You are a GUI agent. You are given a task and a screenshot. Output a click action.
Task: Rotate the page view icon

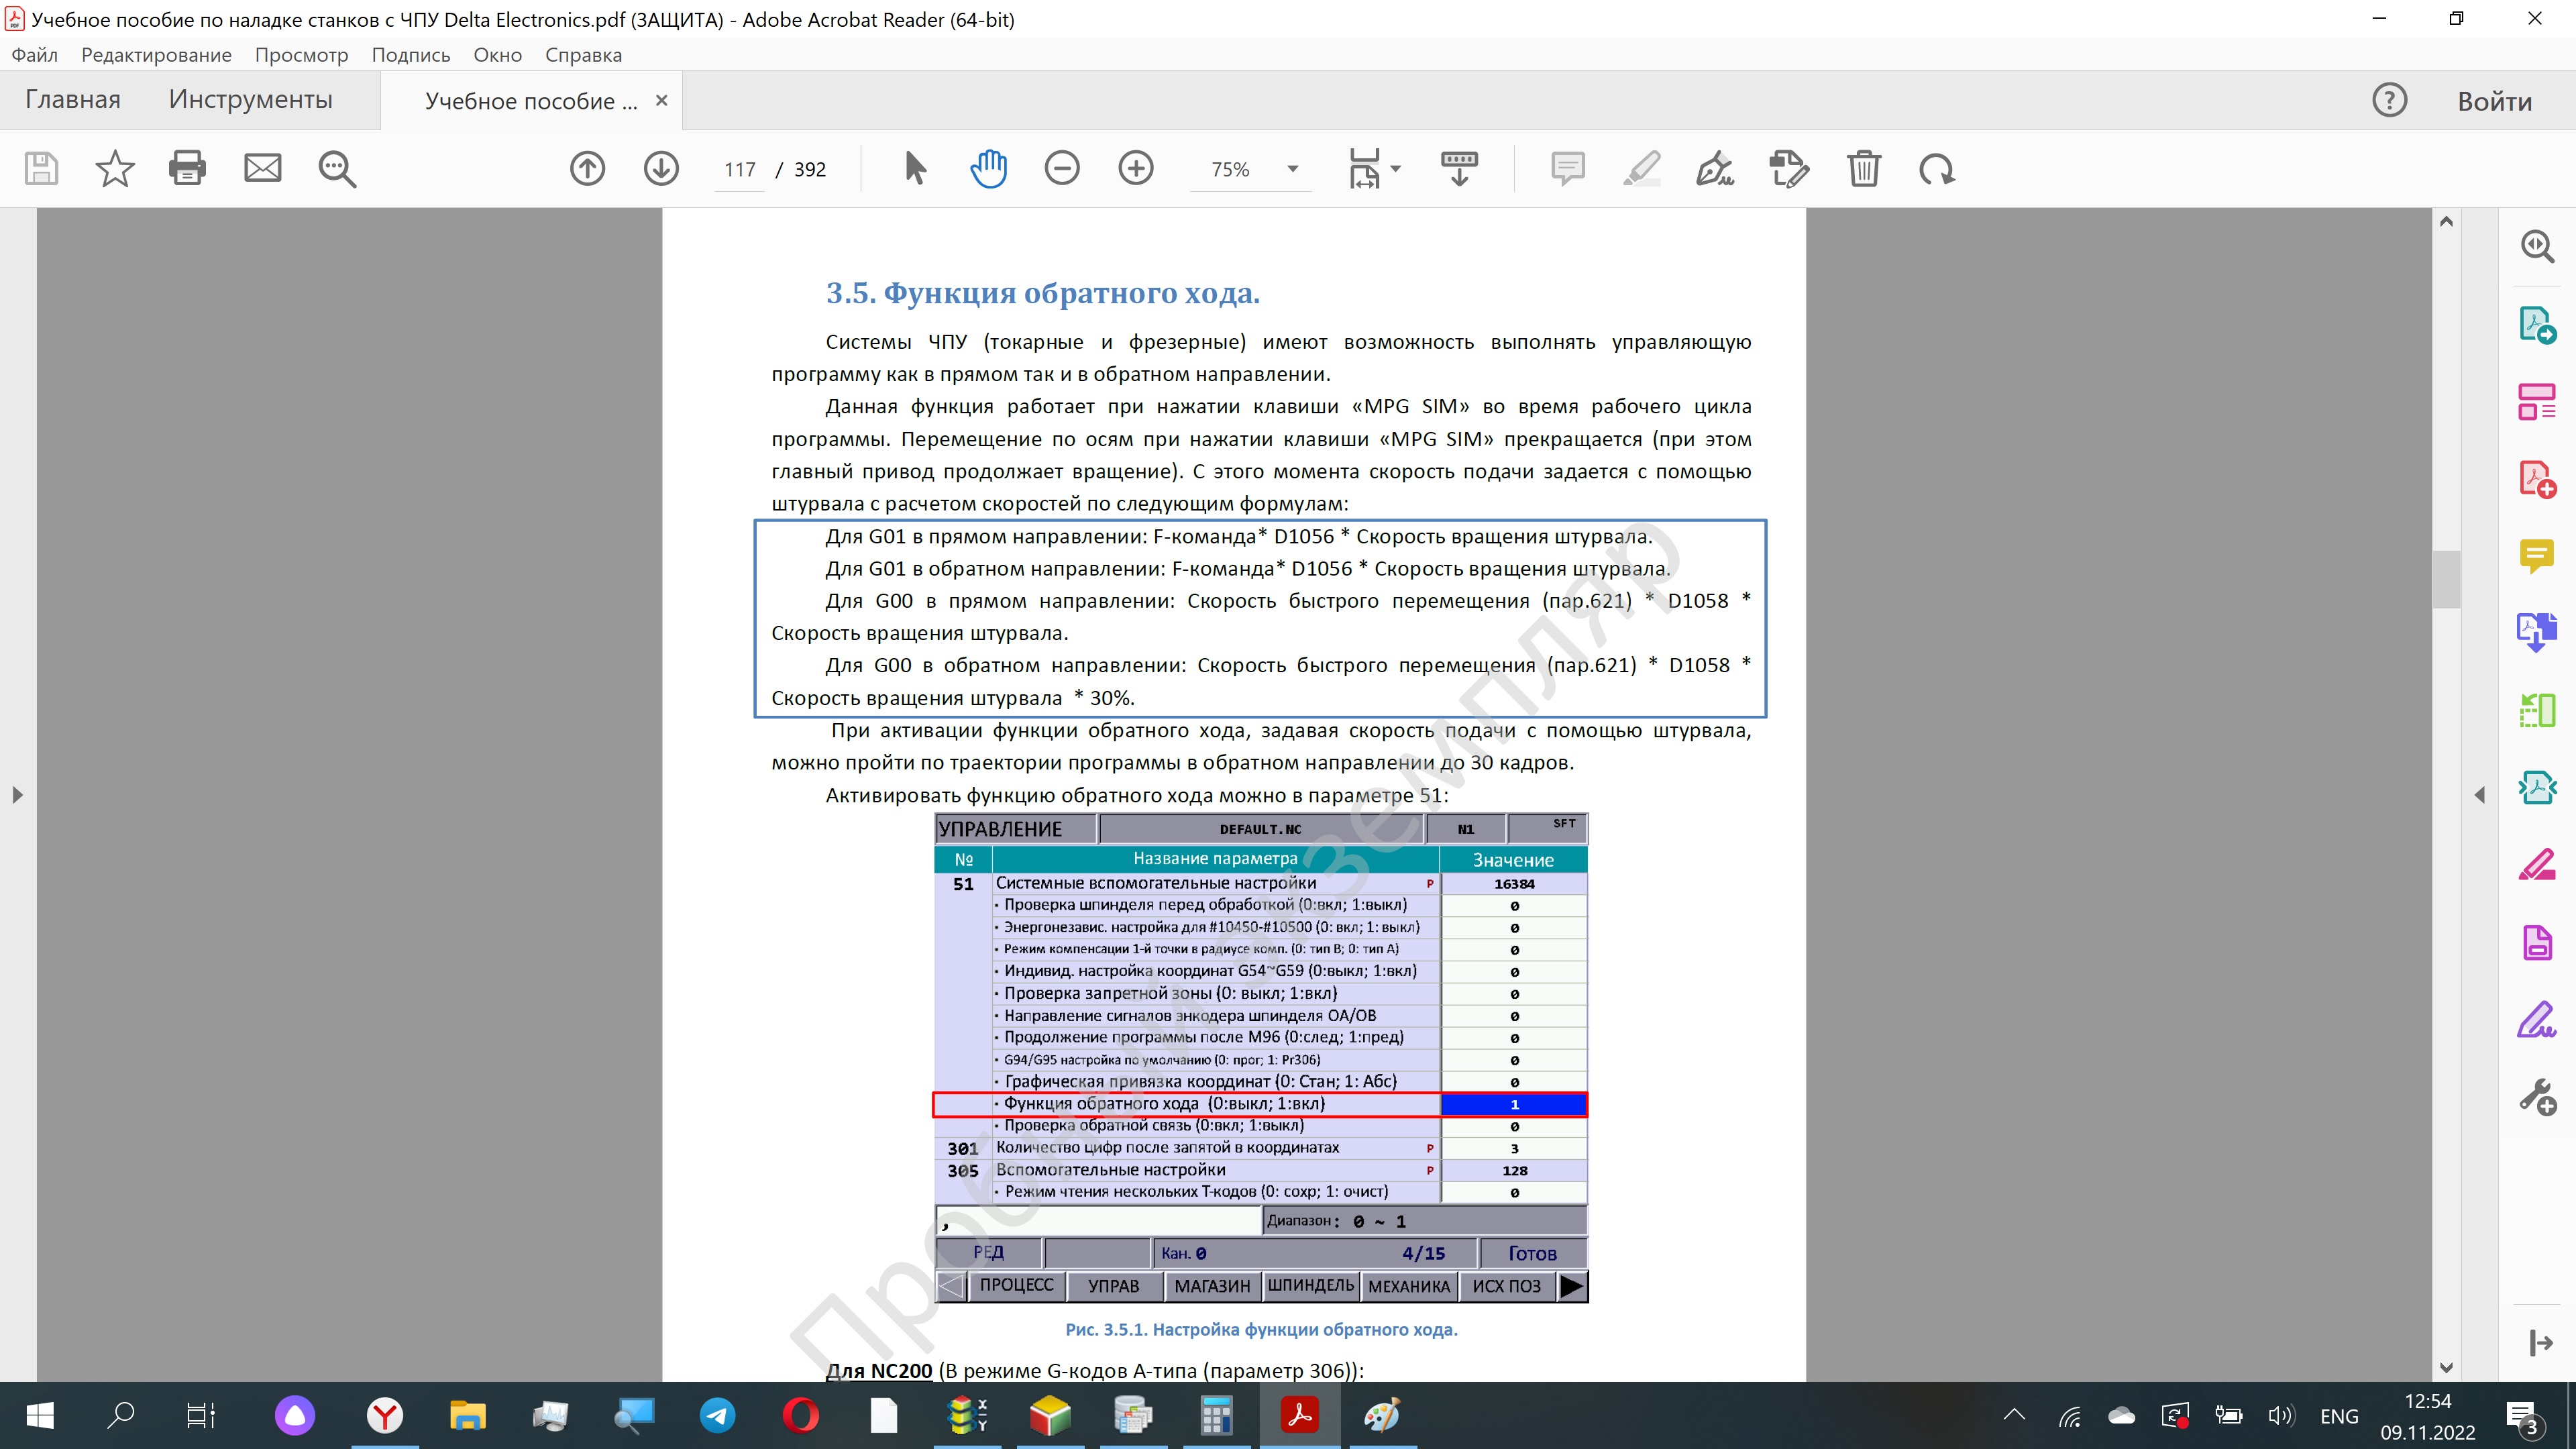(x=1936, y=168)
